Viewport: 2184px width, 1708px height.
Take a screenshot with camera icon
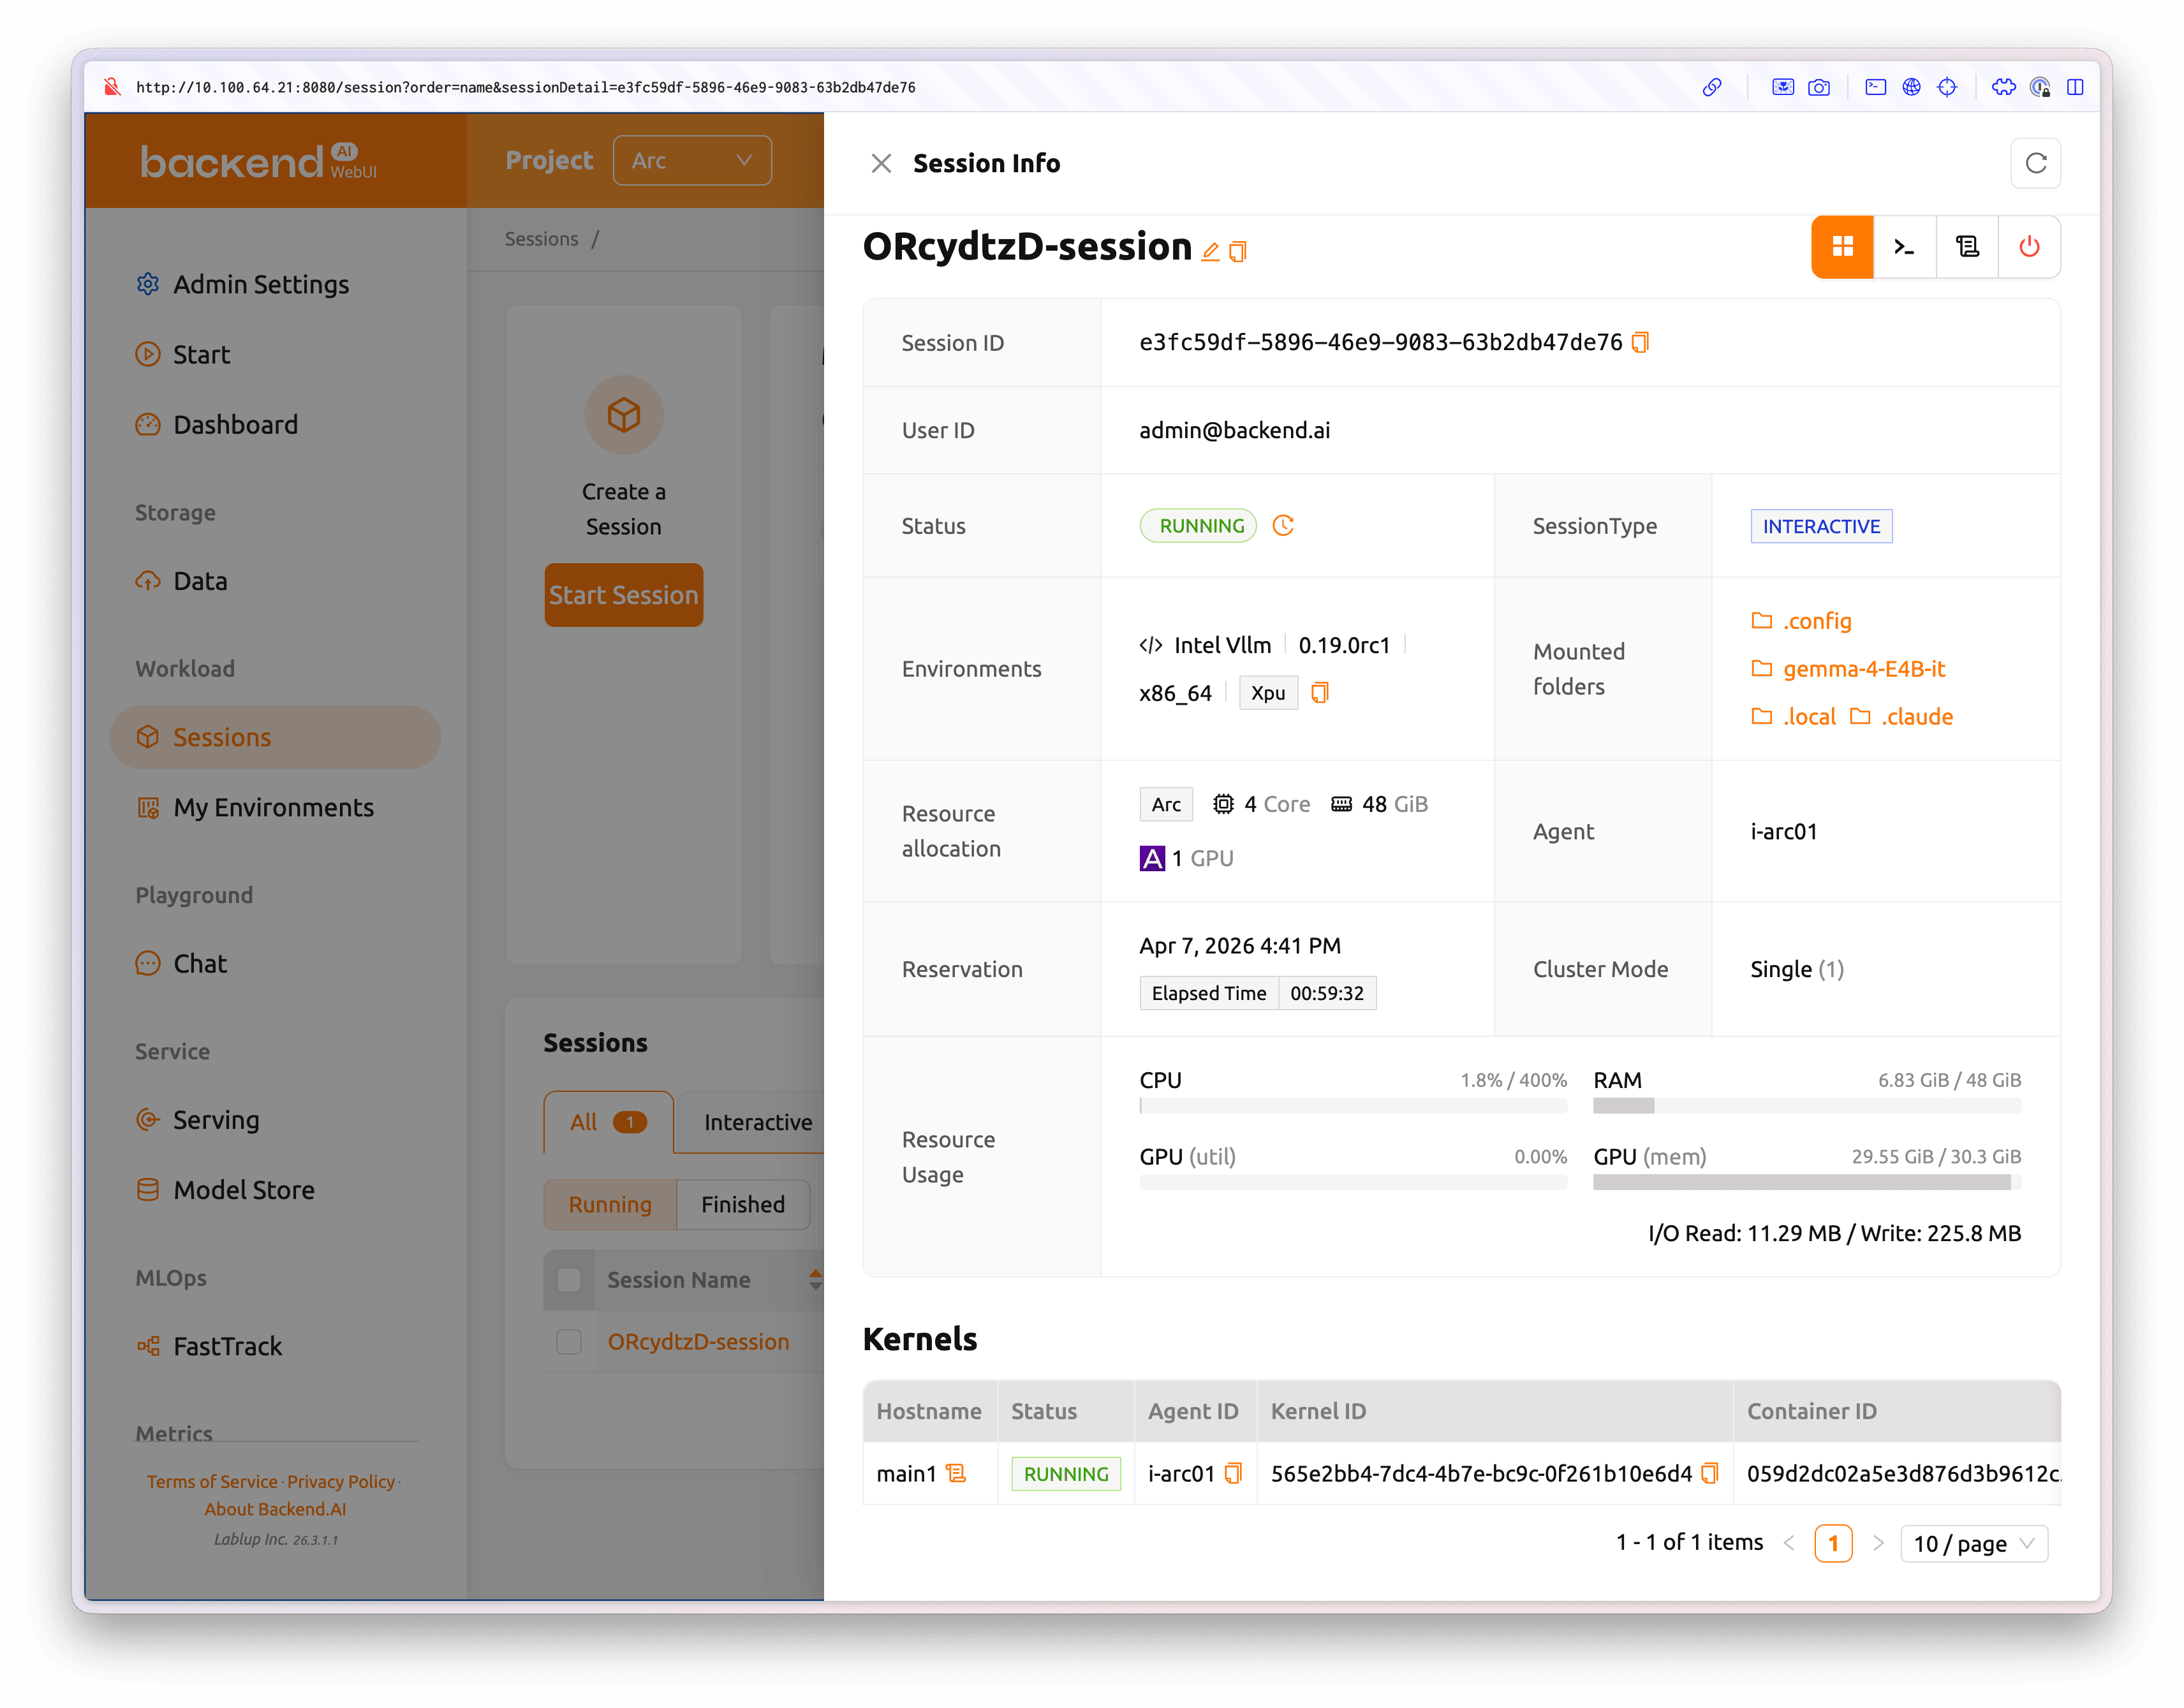point(1819,87)
